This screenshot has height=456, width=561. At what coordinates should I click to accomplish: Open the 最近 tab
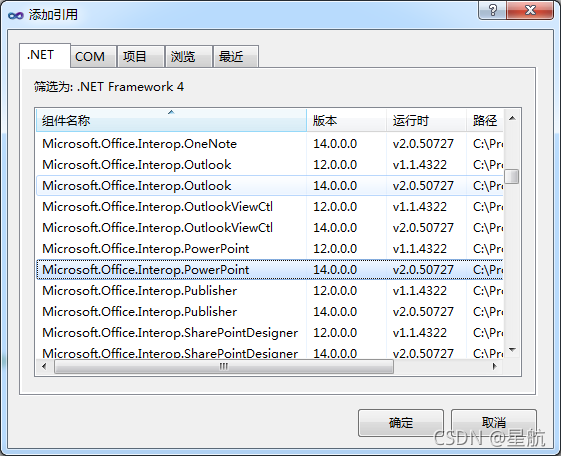pos(236,57)
